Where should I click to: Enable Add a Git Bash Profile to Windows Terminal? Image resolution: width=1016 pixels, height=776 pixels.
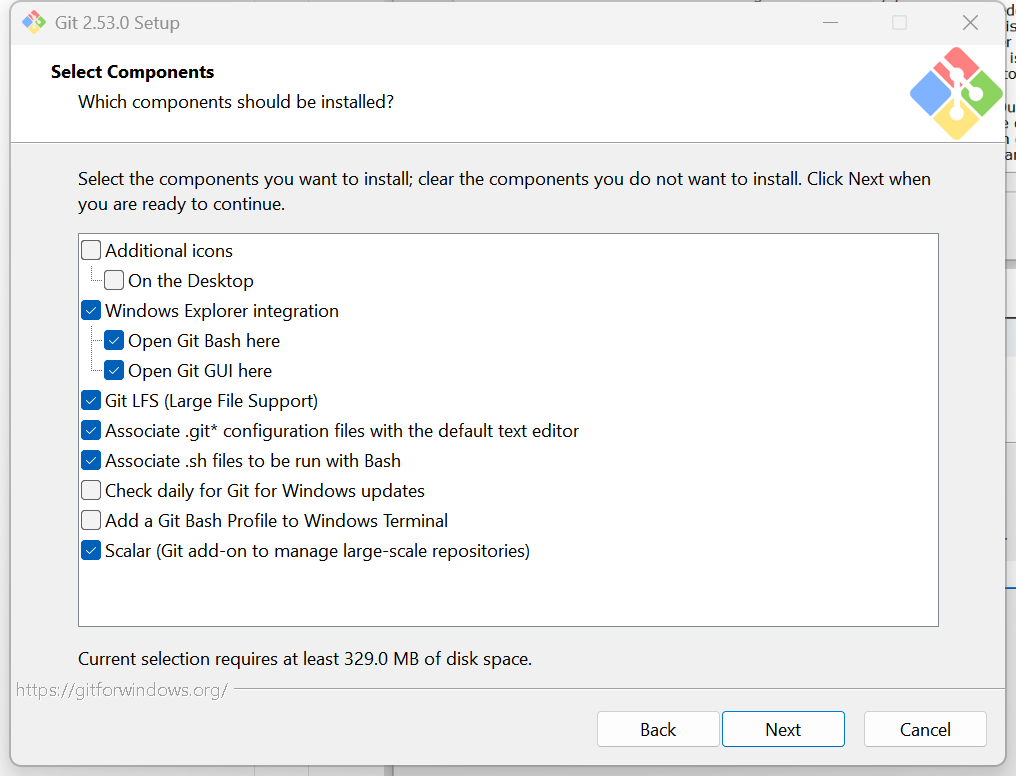point(91,520)
